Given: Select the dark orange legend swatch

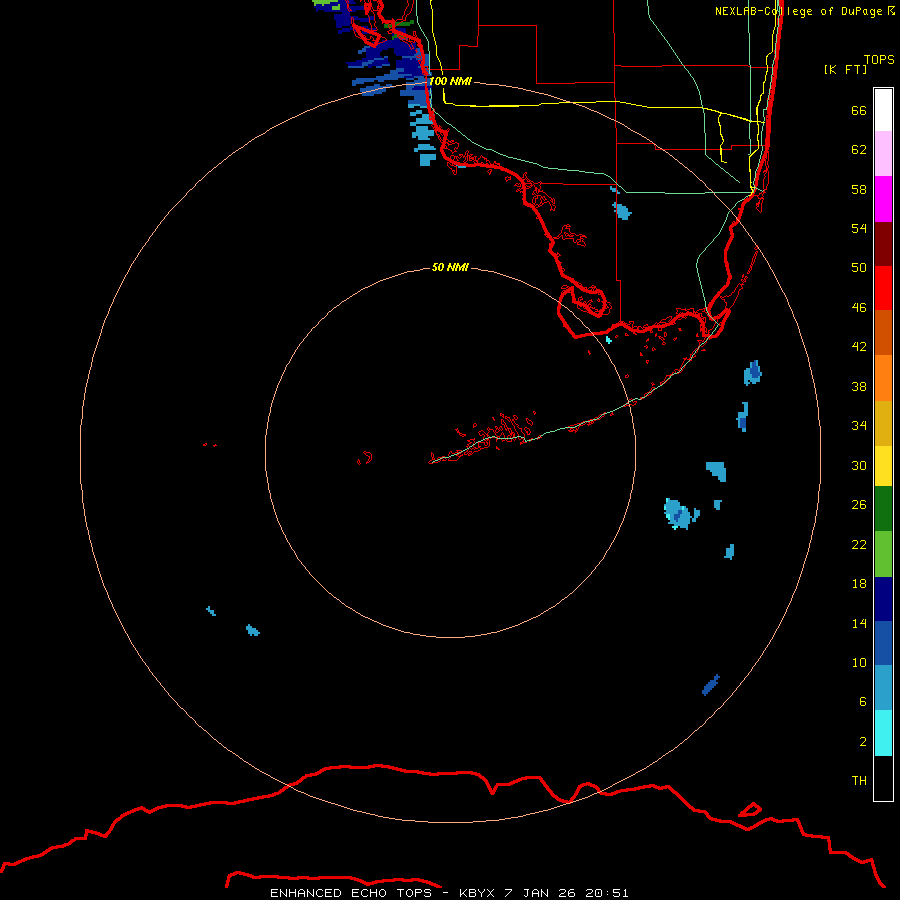Looking at the screenshot, I should tap(883, 332).
